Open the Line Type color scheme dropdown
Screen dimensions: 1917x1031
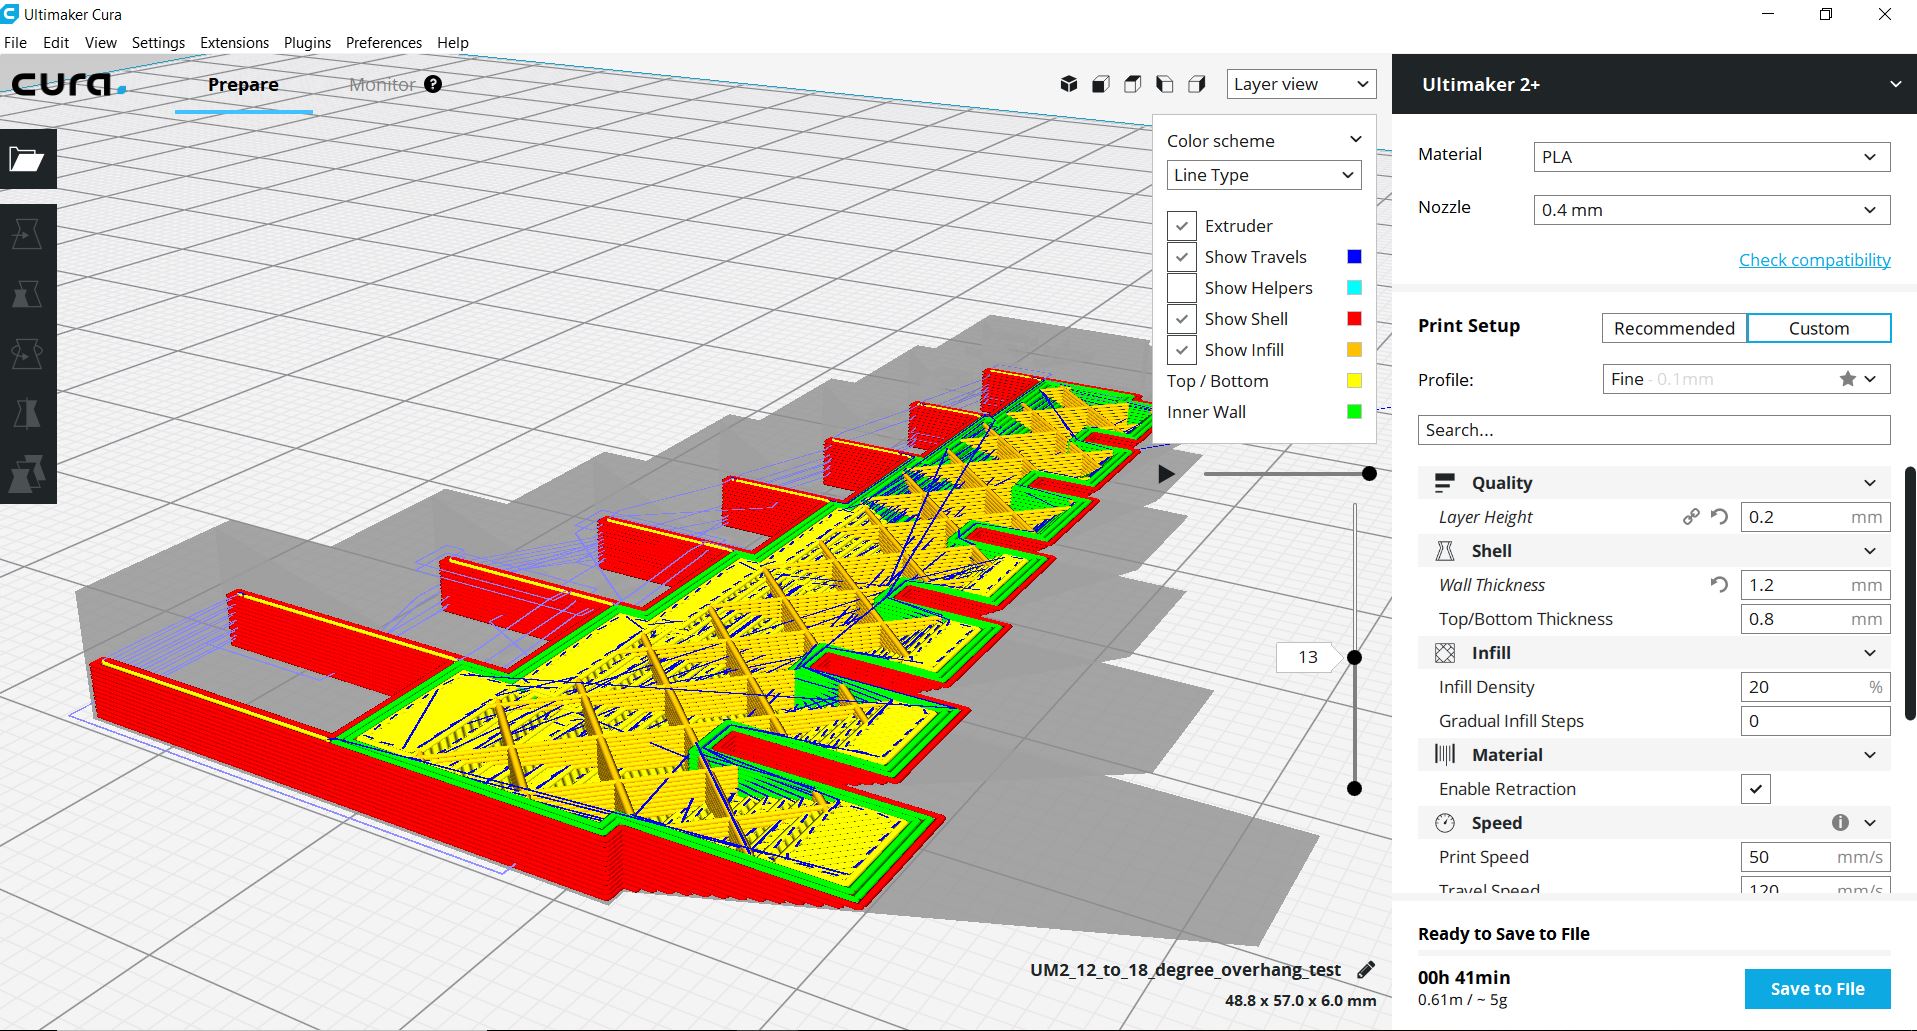pyautogui.click(x=1264, y=175)
